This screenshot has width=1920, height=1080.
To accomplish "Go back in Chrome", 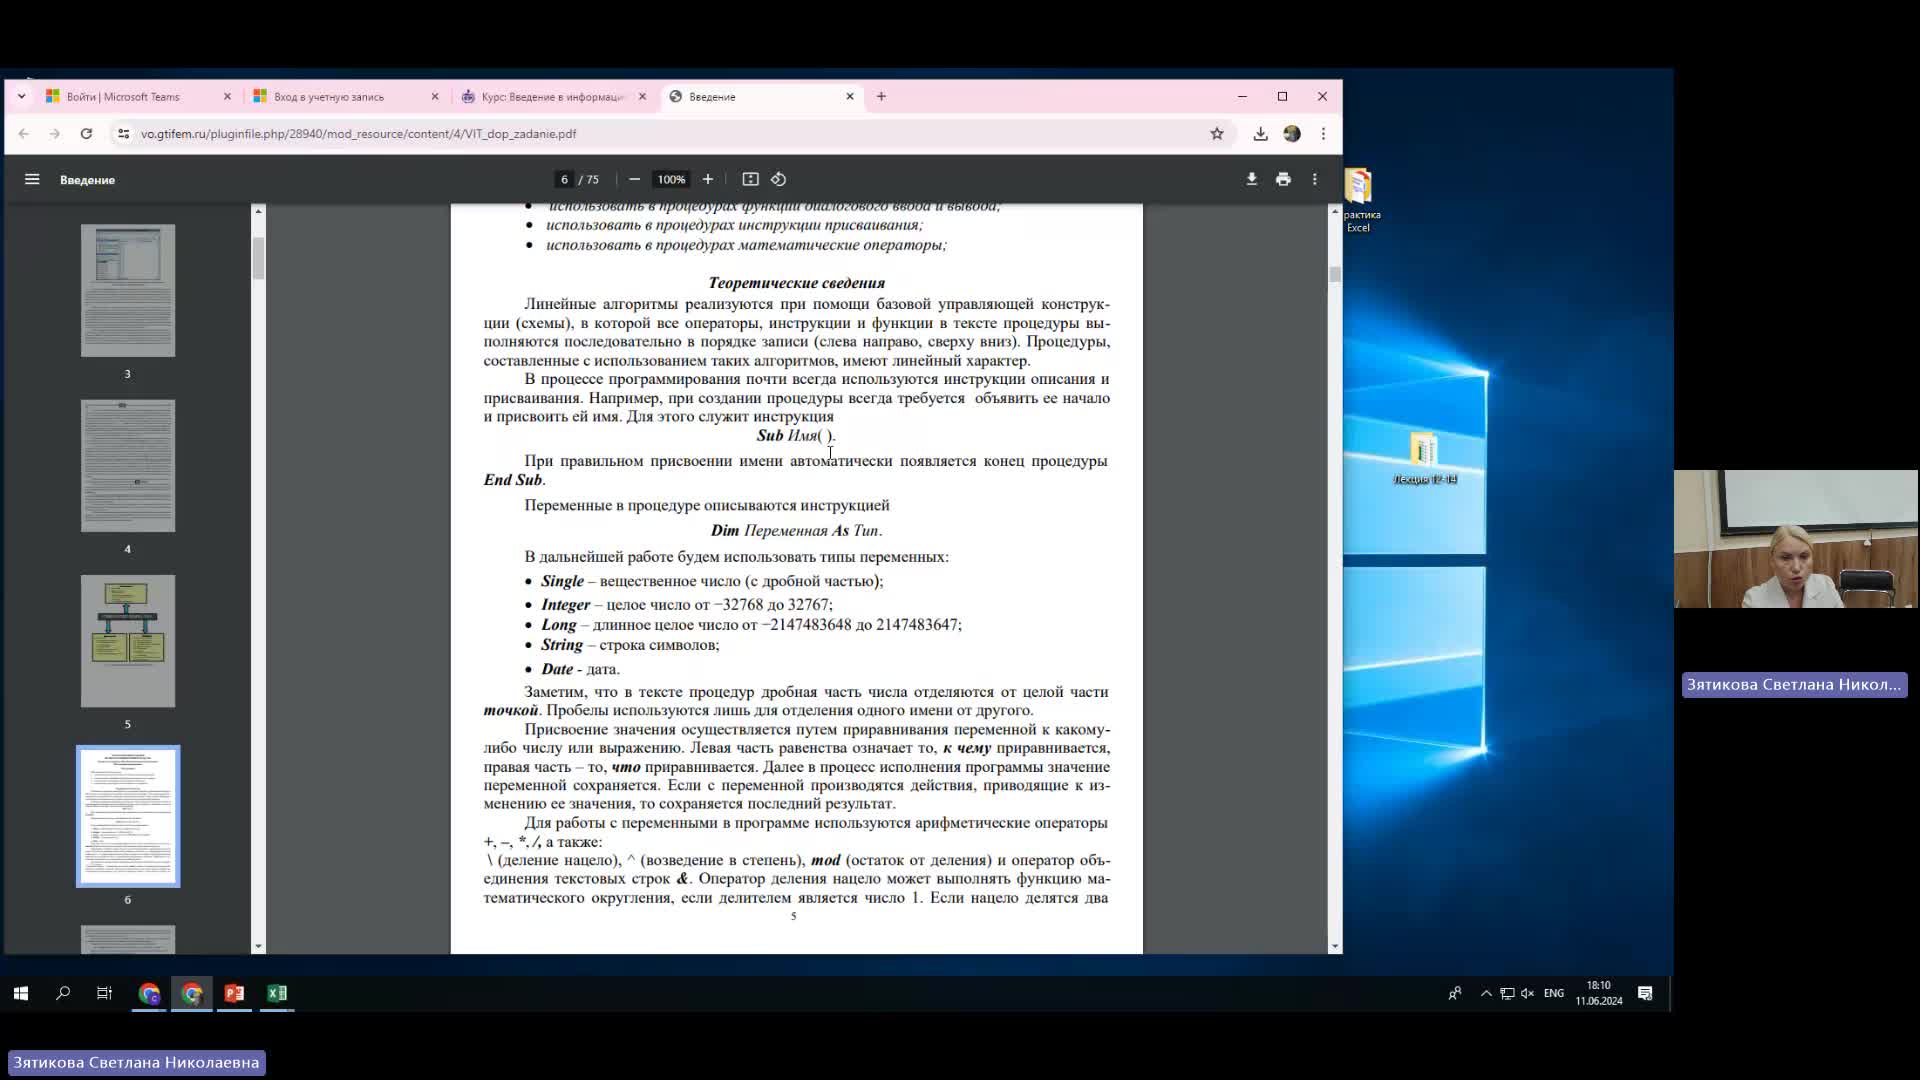I will tap(24, 133).
